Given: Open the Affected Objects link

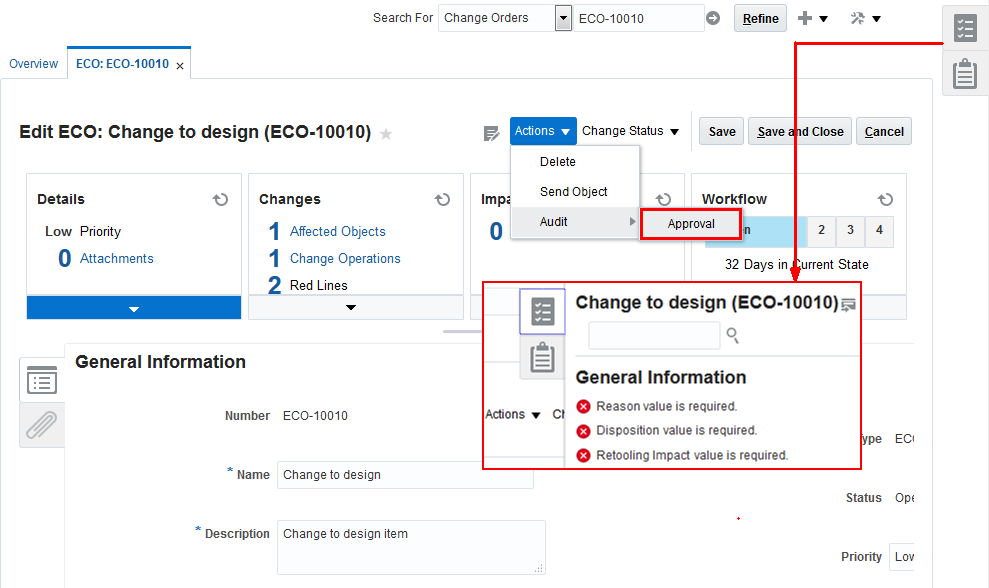Looking at the screenshot, I should pyautogui.click(x=337, y=232).
